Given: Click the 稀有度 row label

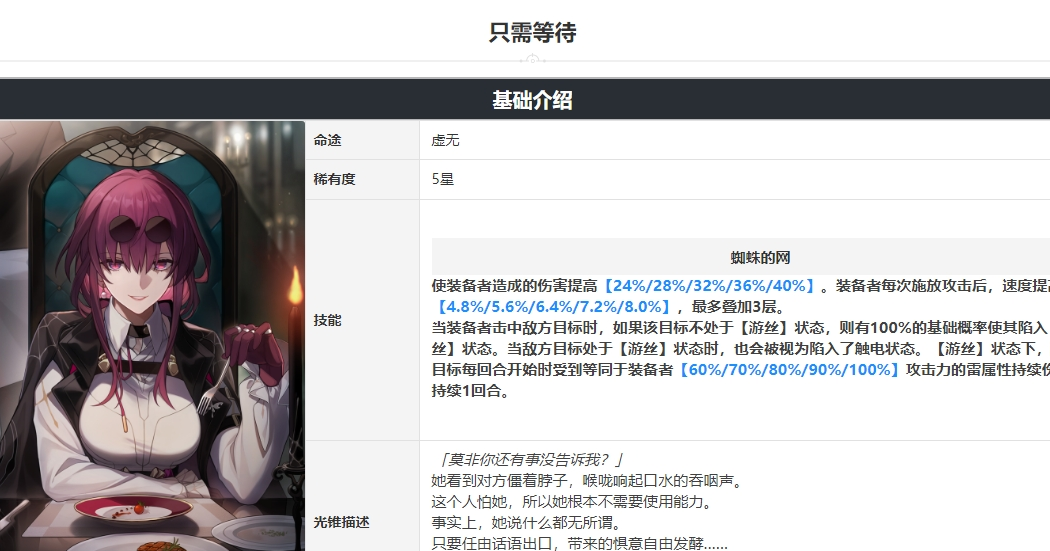Looking at the screenshot, I should (x=334, y=179).
